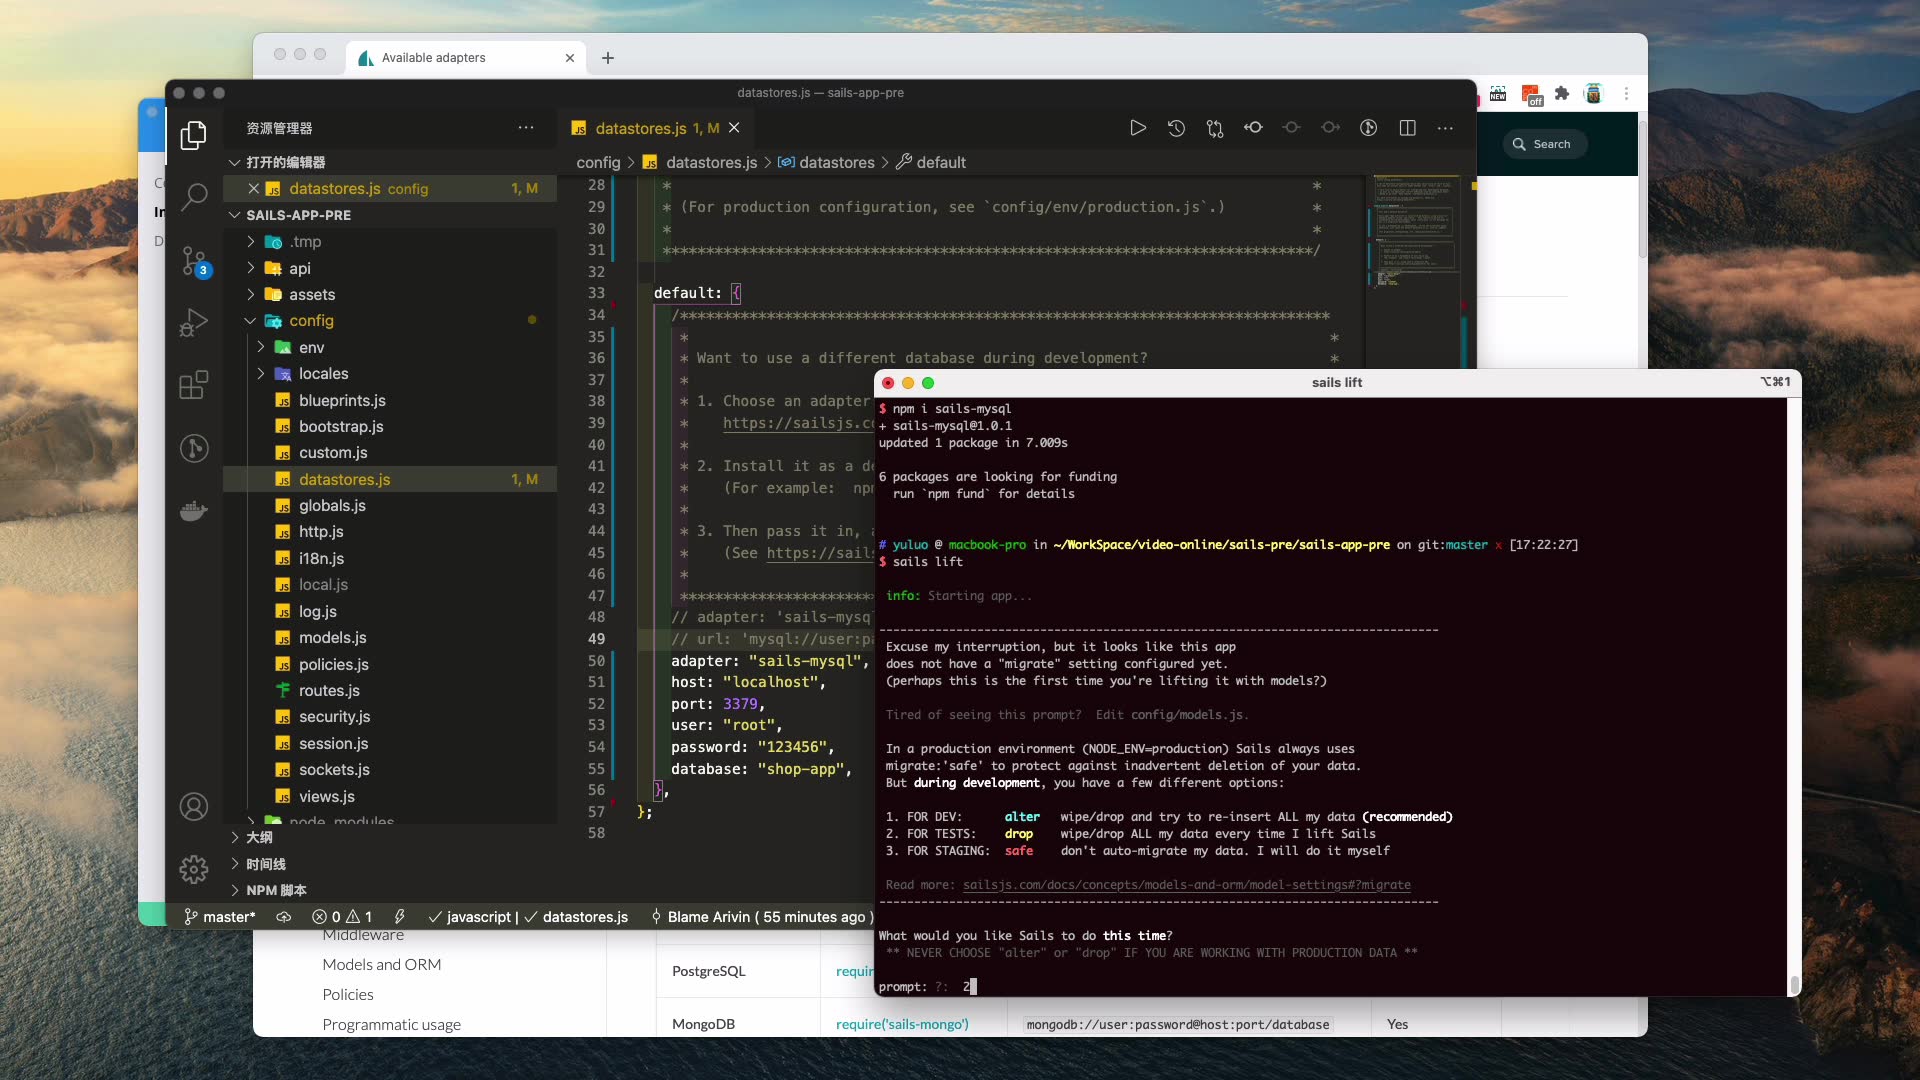Close the datastores.js editor tab
Viewport: 1920px width, 1080px height.
pyautogui.click(x=734, y=128)
